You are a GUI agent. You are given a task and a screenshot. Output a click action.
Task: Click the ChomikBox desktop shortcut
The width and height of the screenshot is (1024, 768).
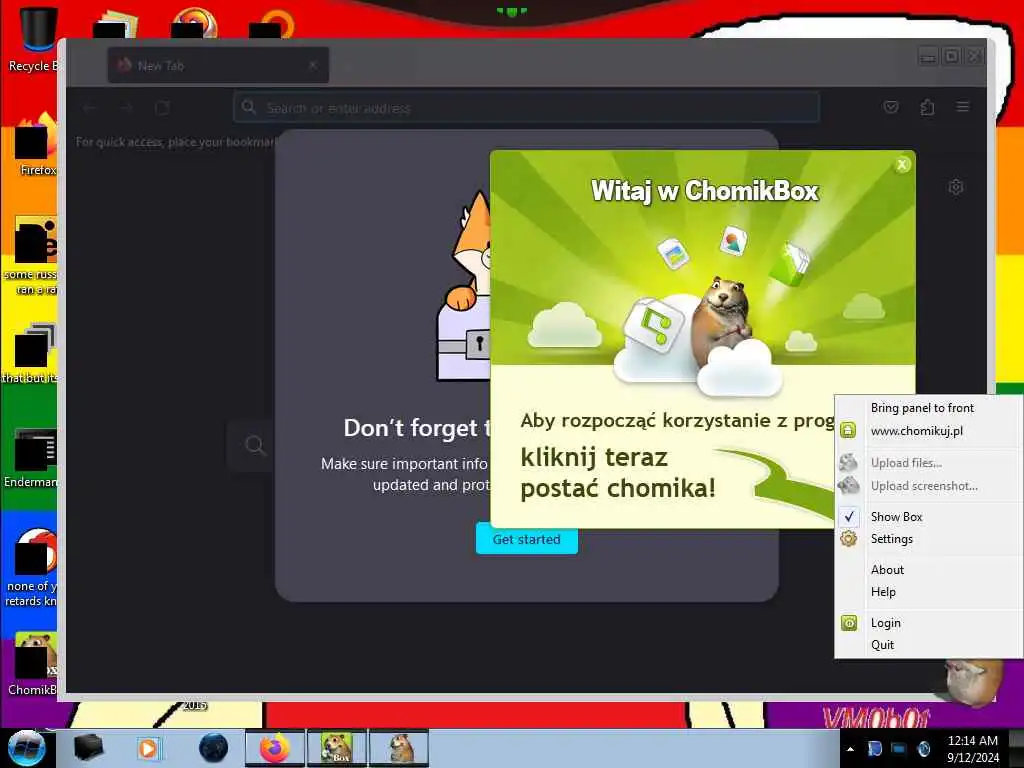[x=33, y=664]
